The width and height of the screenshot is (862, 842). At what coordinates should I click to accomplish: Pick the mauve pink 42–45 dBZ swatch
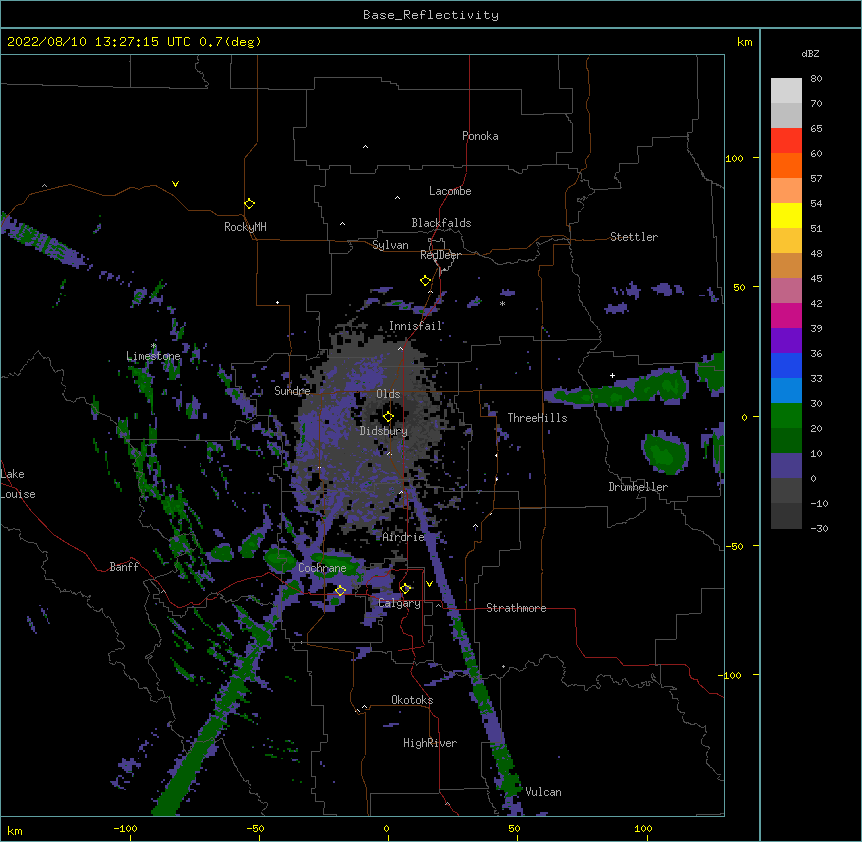pos(786,291)
